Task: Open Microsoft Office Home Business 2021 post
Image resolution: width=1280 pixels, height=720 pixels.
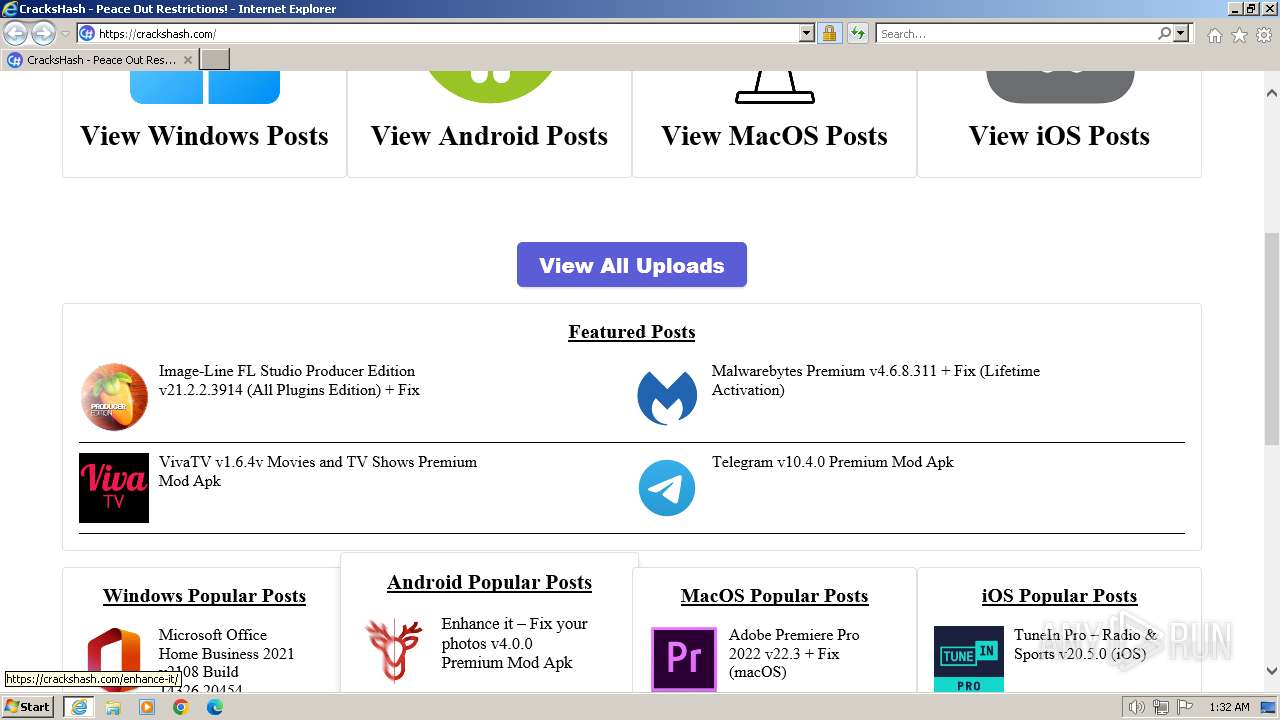Action: [227, 660]
